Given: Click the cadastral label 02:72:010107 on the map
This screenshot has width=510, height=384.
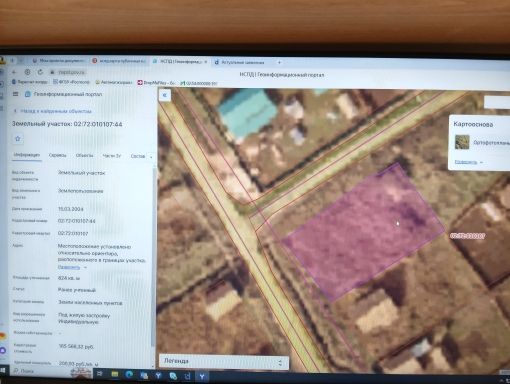Looking at the screenshot, I should point(468,236).
